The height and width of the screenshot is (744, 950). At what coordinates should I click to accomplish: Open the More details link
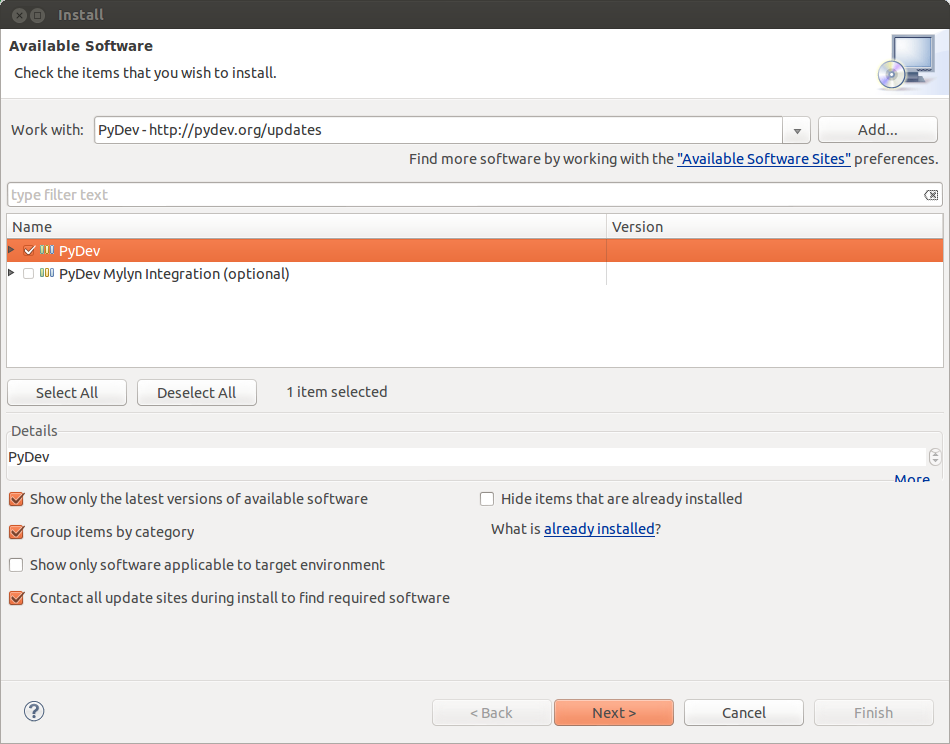point(912,478)
